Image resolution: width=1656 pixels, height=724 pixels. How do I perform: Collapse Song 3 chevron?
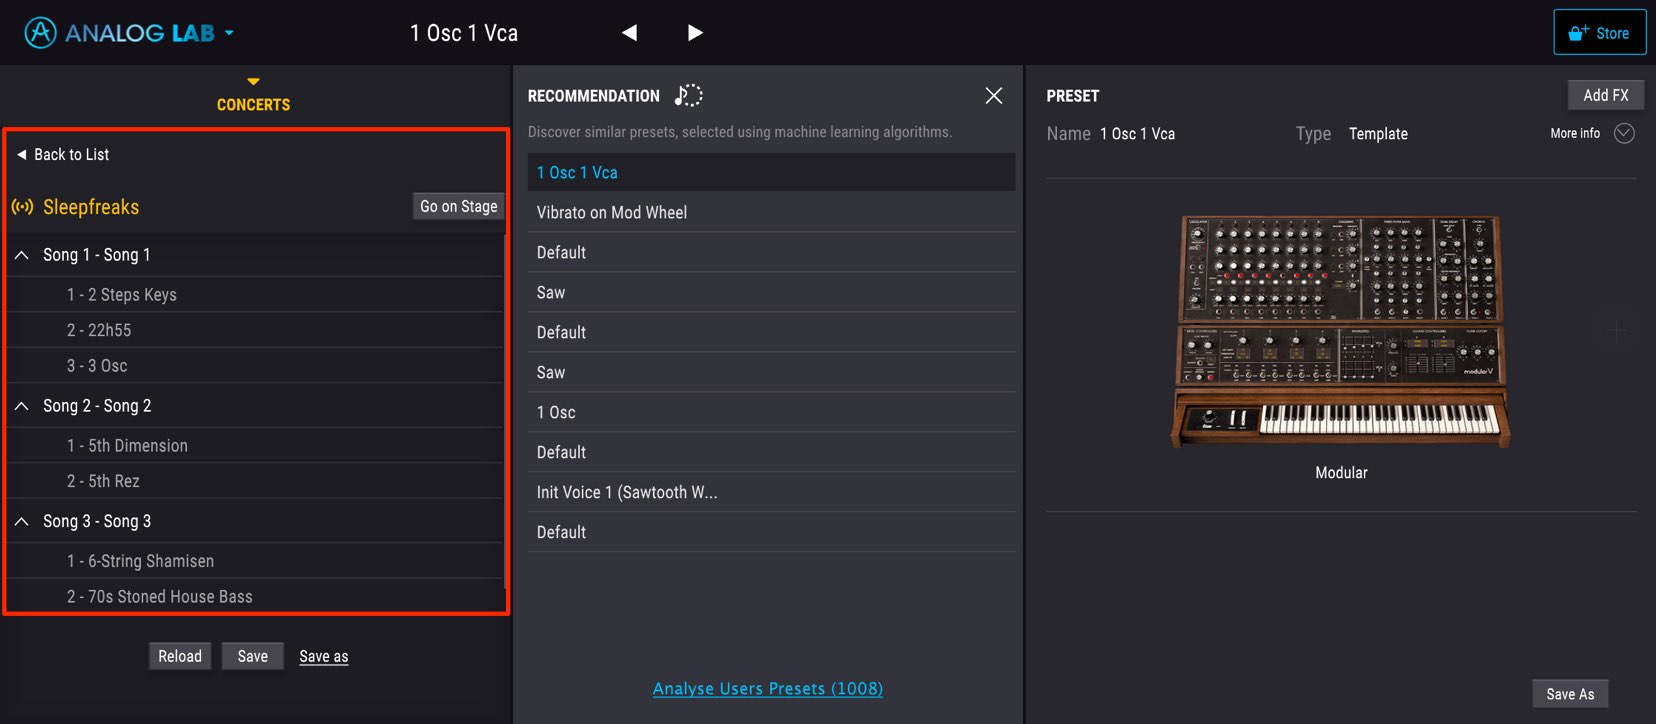[21, 521]
